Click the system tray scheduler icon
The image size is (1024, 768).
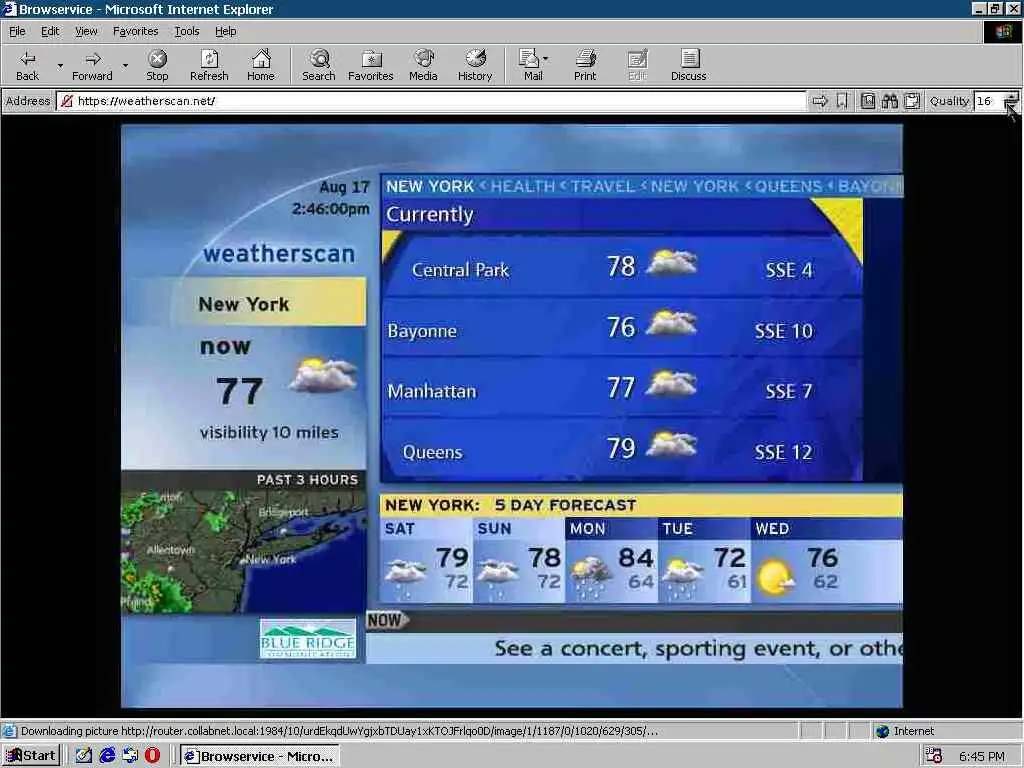(x=934, y=756)
